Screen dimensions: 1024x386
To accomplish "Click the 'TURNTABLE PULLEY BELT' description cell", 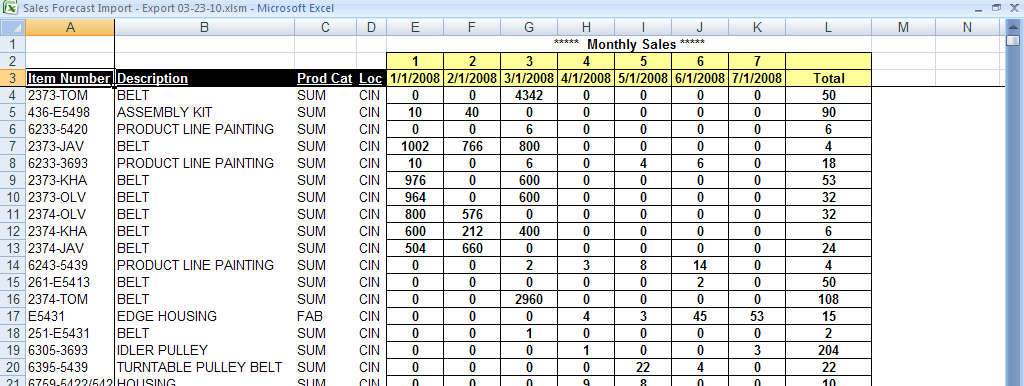I will 204,367.
